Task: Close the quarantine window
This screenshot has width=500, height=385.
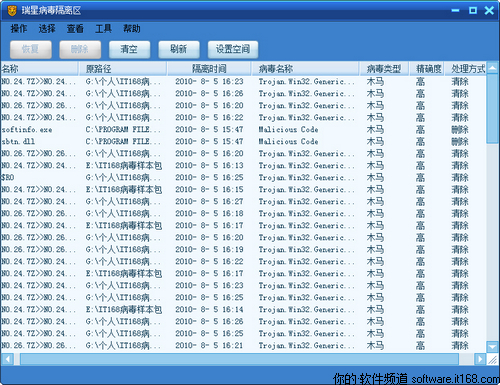Action: pyautogui.click(x=489, y=11)
